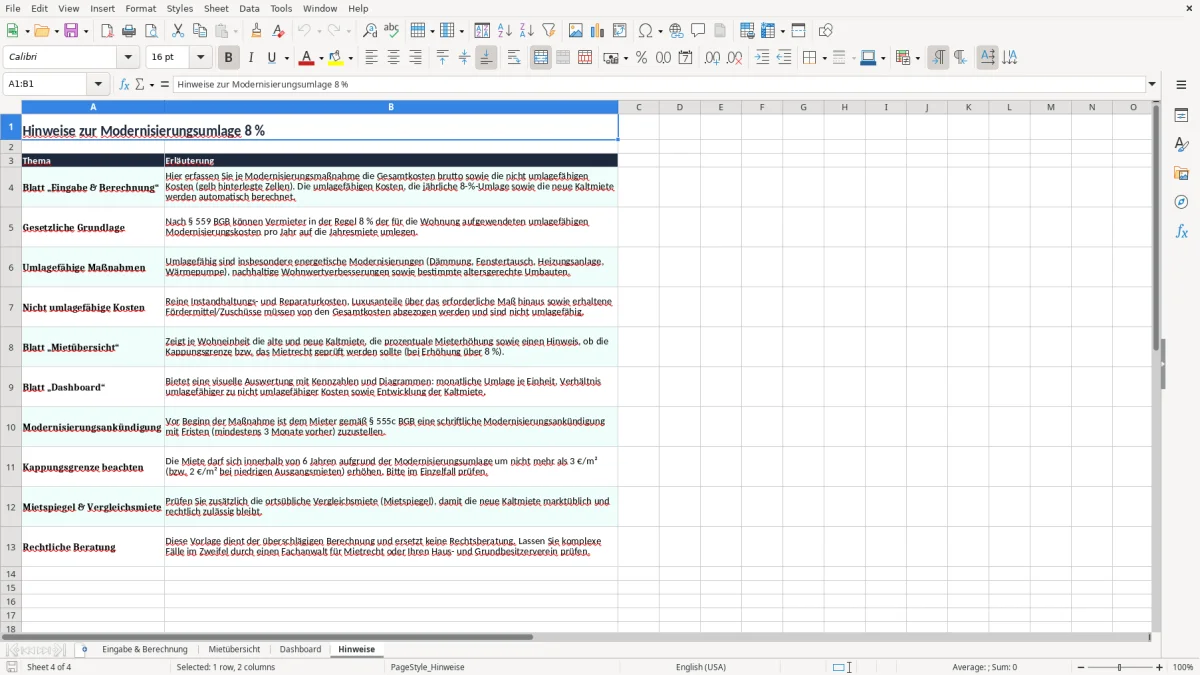Switch to the Dashboard sheet tab
The image size is (1200, 675).
click(300, 649)
